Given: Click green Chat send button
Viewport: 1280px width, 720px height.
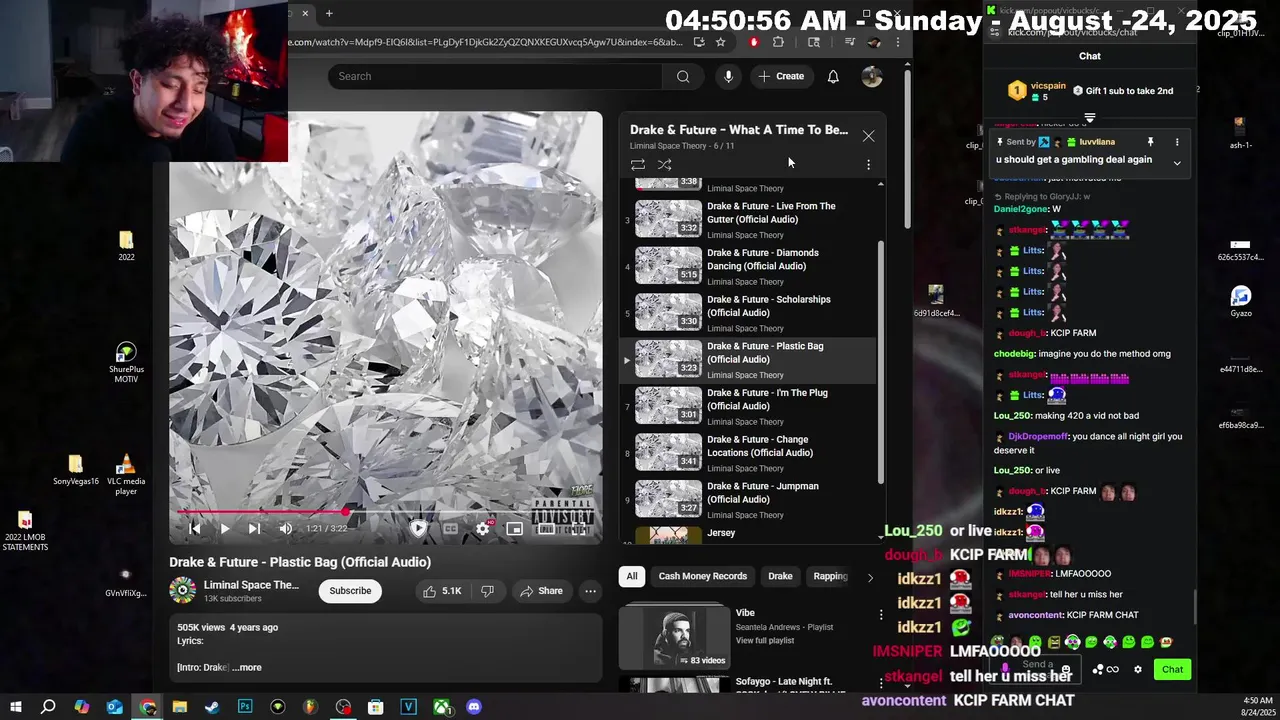Looking at the screenshot, I should point(1172,670).
